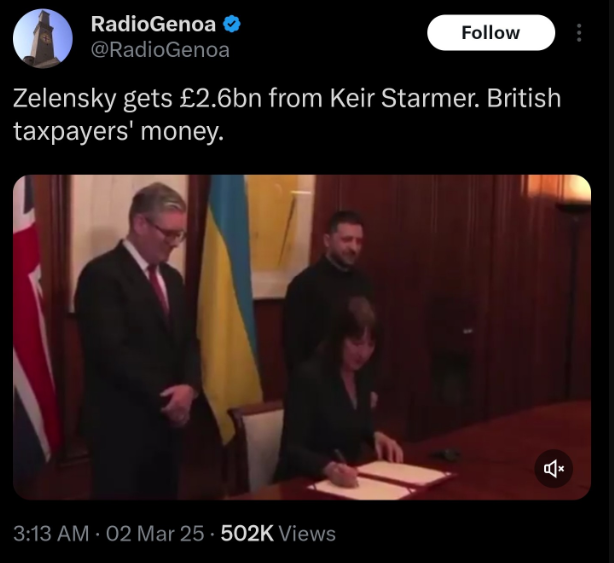View the 502K Views analytics
614x563 pixels.
(278, 534)
